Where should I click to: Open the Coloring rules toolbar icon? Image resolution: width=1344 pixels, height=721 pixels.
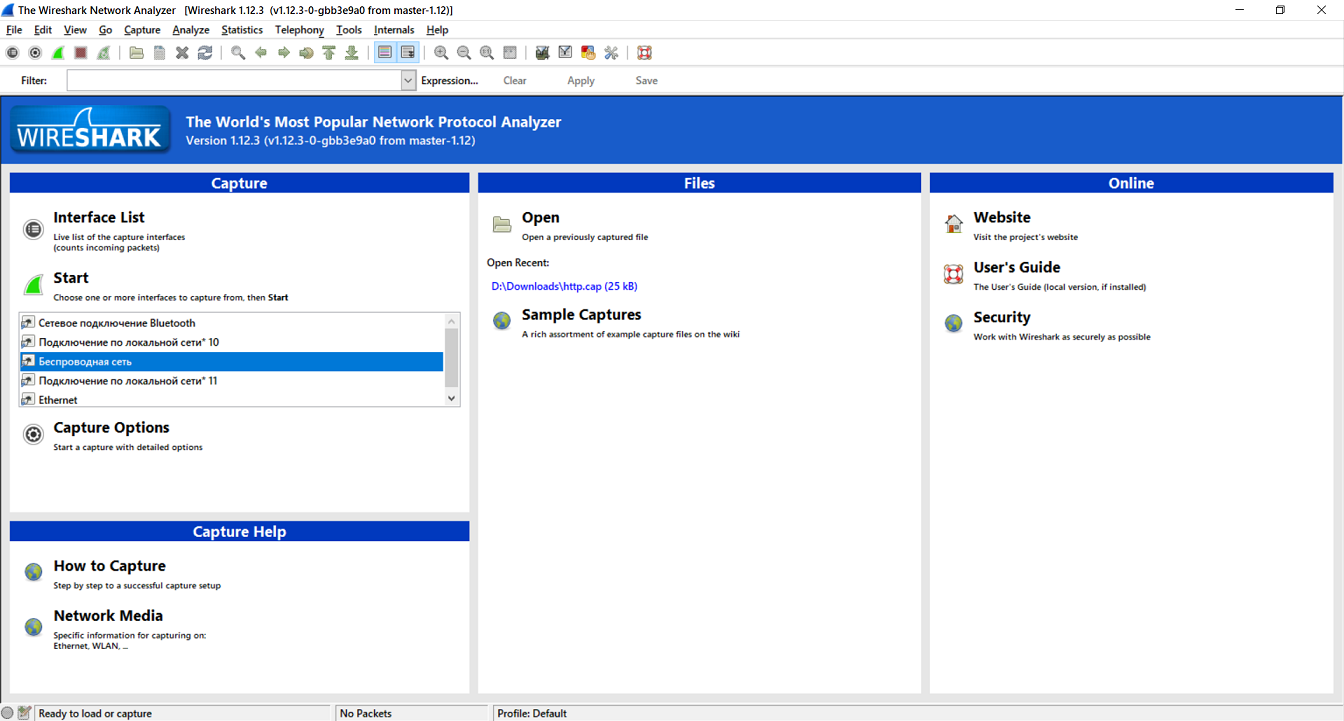pos(588,53)
